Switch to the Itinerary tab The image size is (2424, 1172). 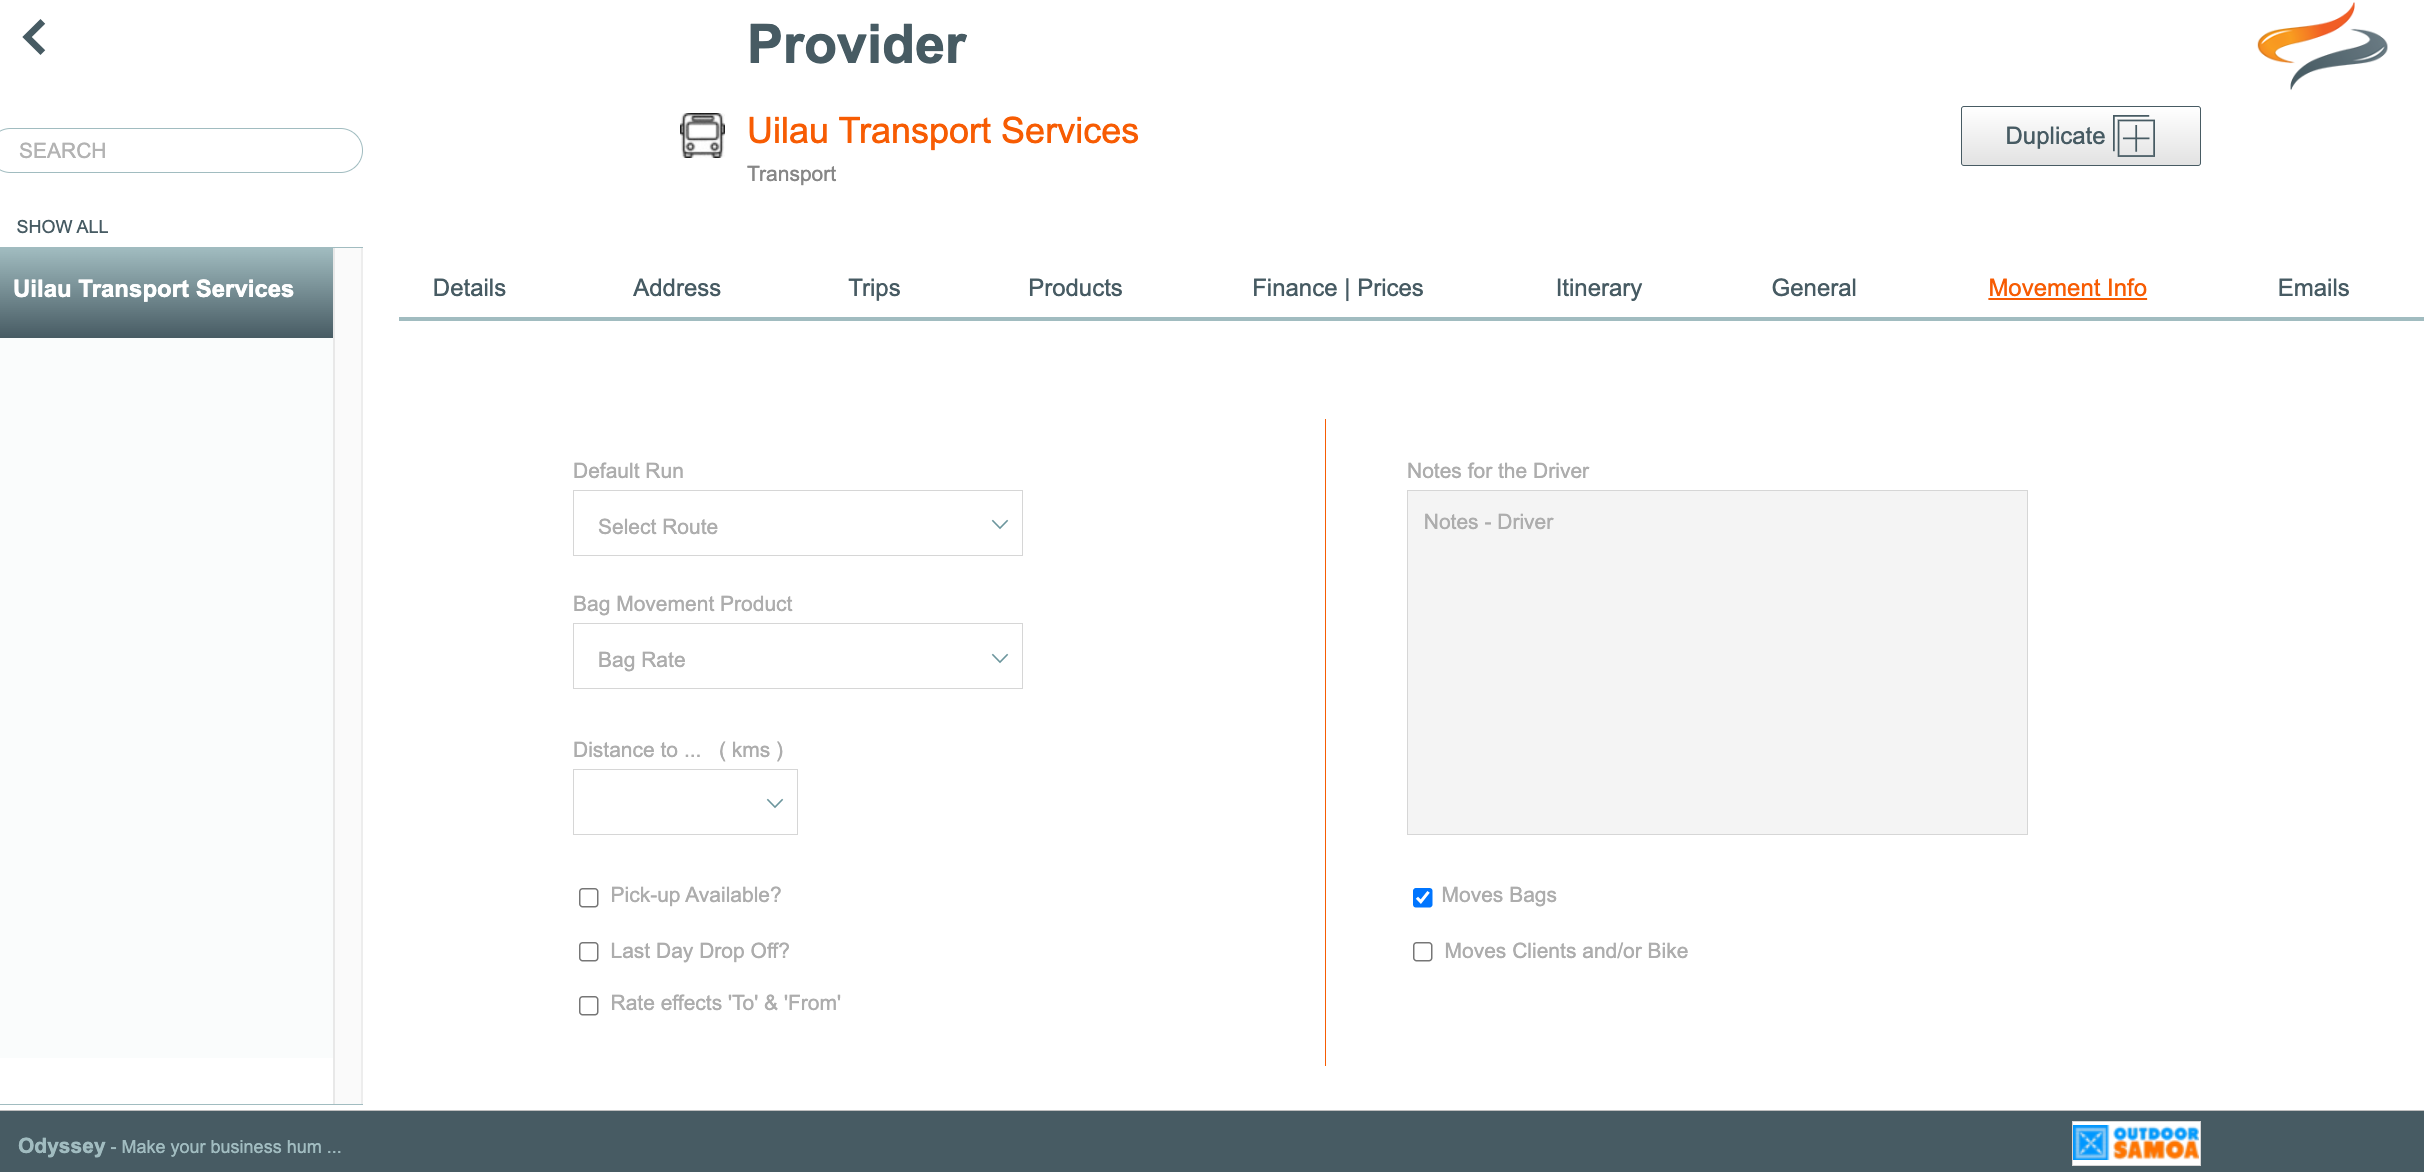[x=1598, y=288]
